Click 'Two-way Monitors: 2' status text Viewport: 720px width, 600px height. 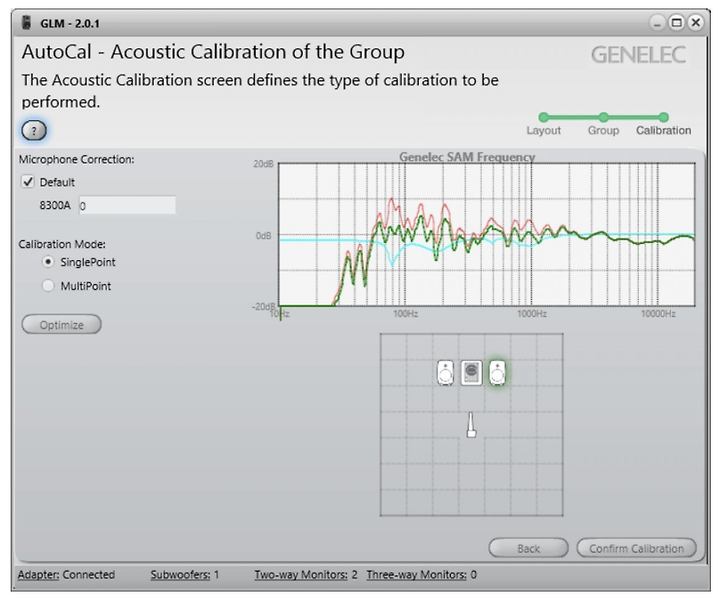[306, 575]
